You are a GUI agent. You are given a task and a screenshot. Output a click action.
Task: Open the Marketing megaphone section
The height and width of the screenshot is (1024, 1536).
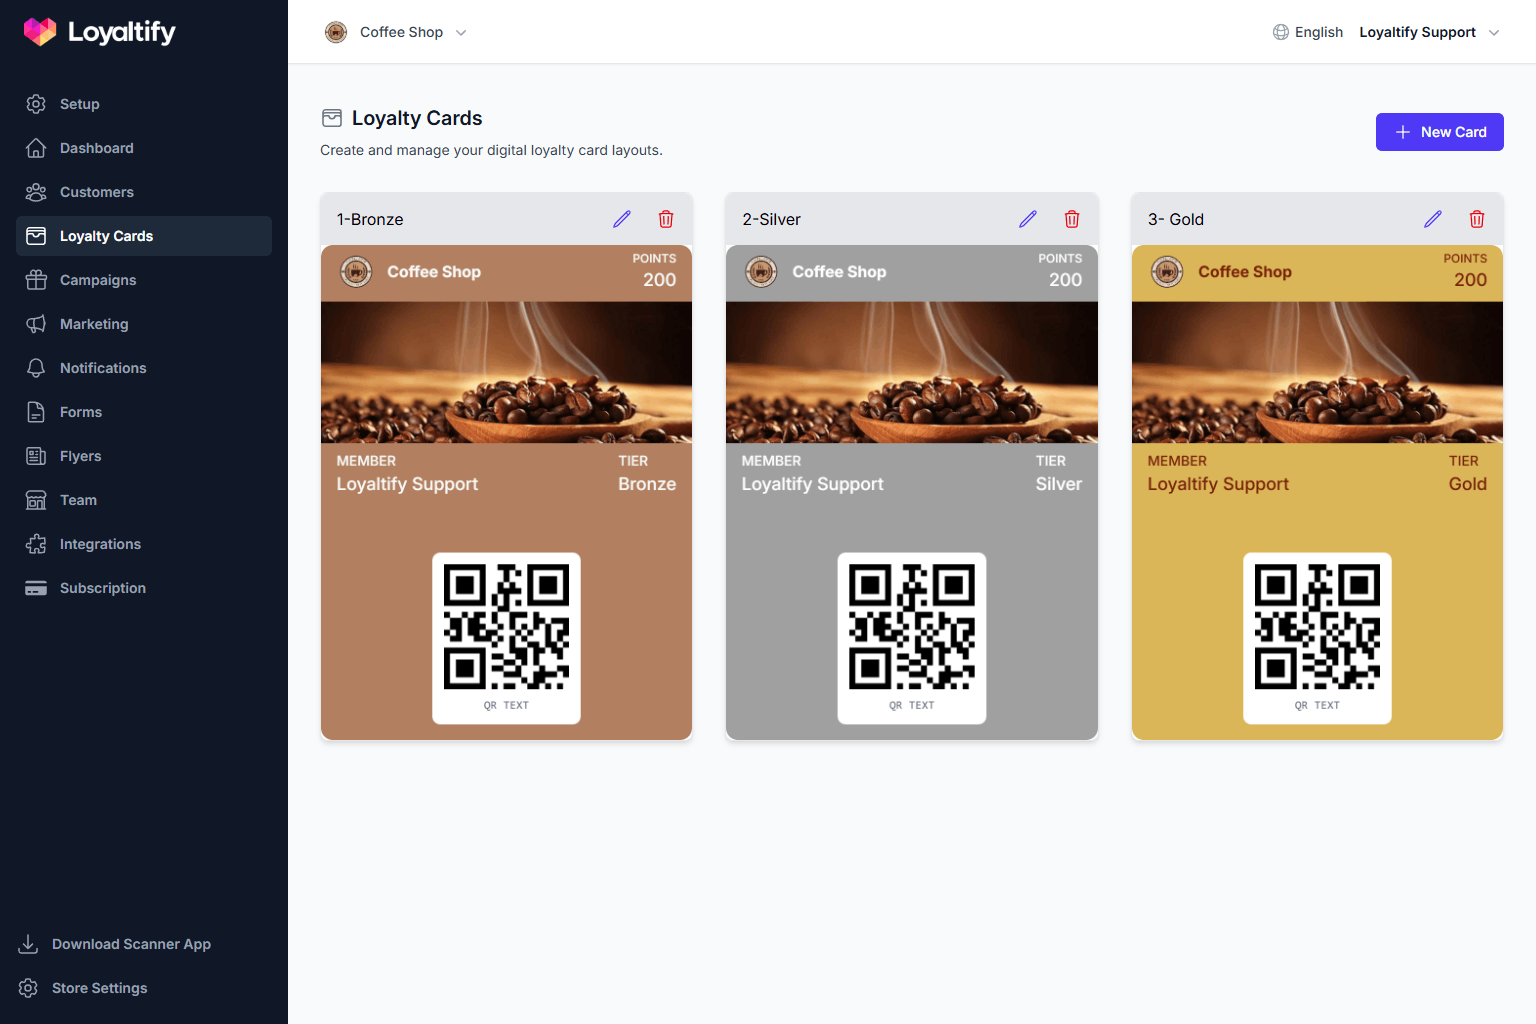click(93, 324)
